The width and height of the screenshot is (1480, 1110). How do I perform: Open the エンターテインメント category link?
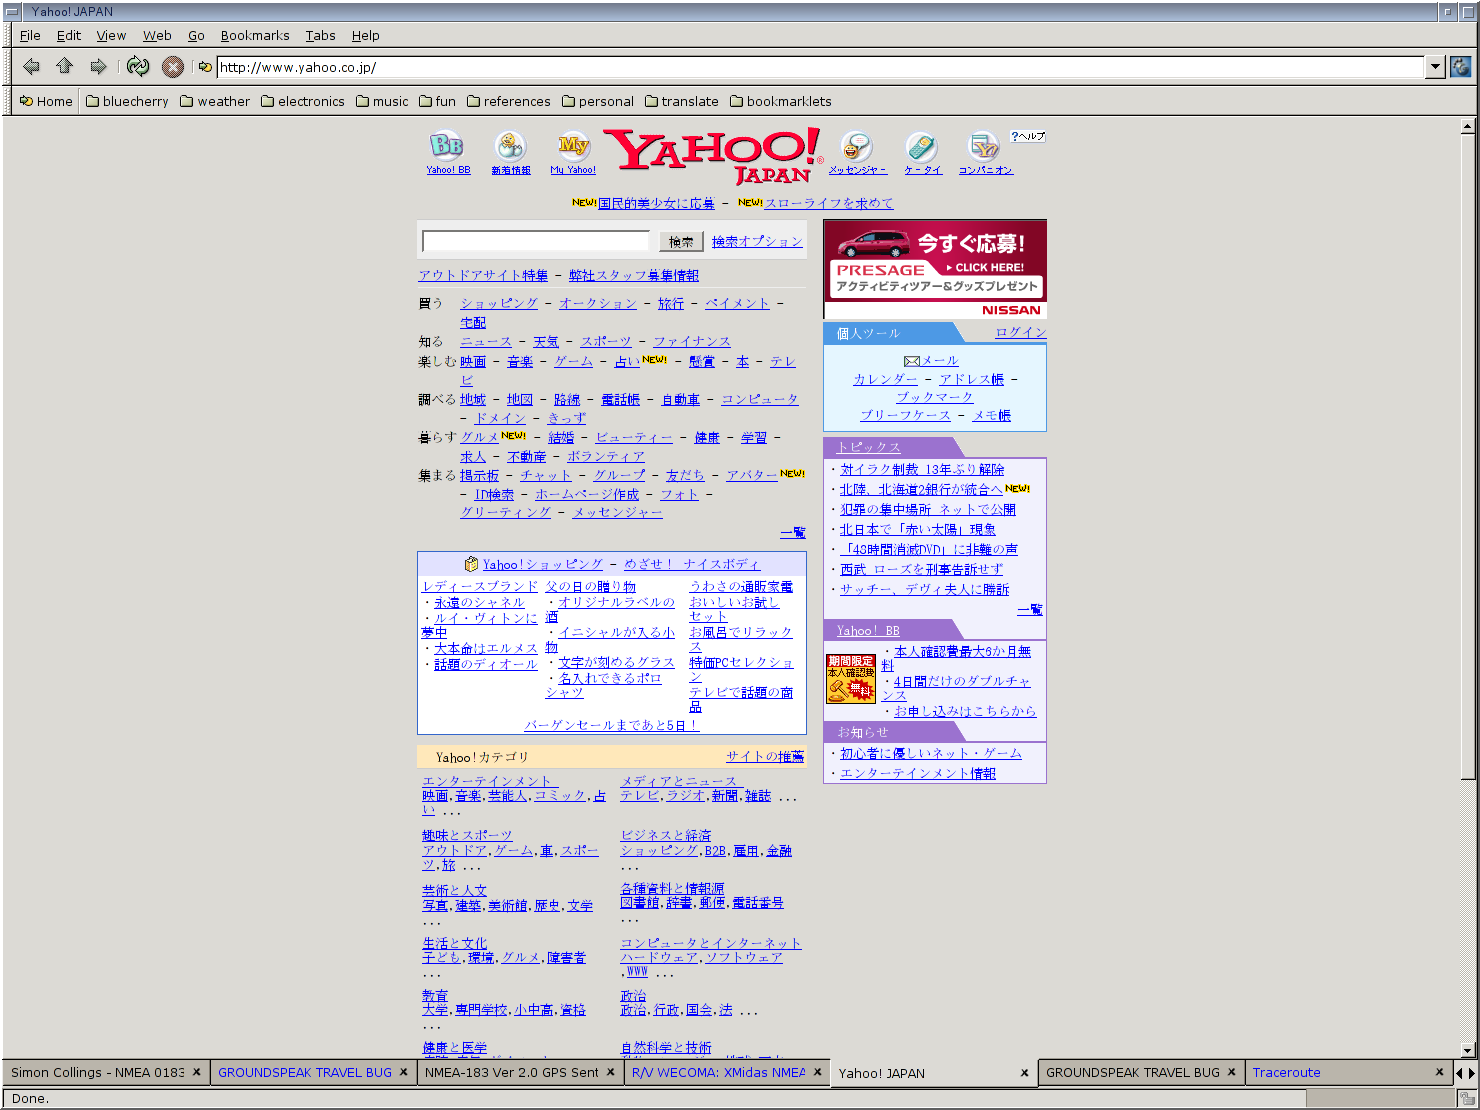click(x=487, y=781)
